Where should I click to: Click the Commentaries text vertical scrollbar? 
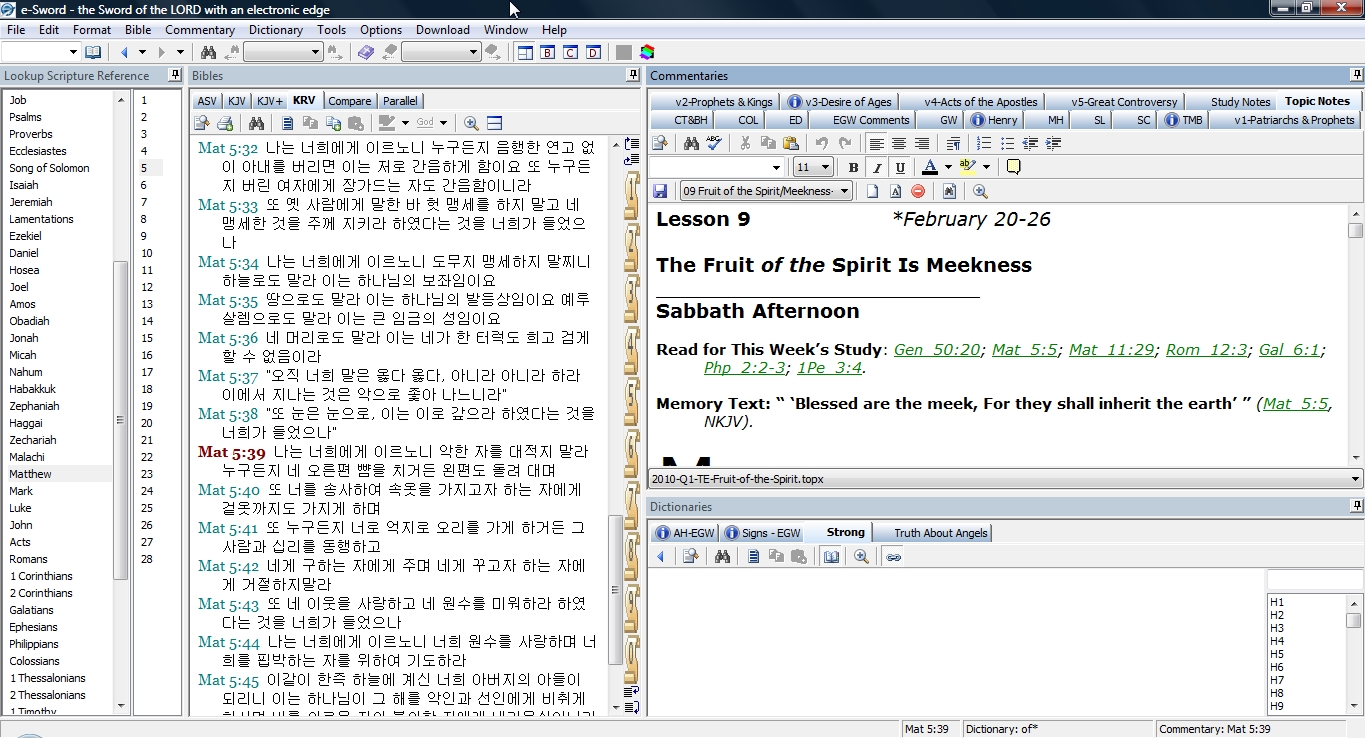(x=1355, y=335)
